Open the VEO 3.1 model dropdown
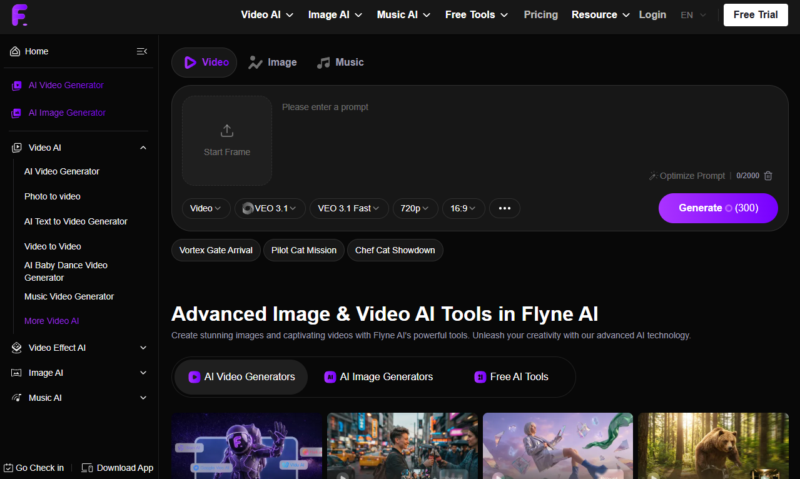This screenshot has height=479, width=800. (x=269, y=208)
